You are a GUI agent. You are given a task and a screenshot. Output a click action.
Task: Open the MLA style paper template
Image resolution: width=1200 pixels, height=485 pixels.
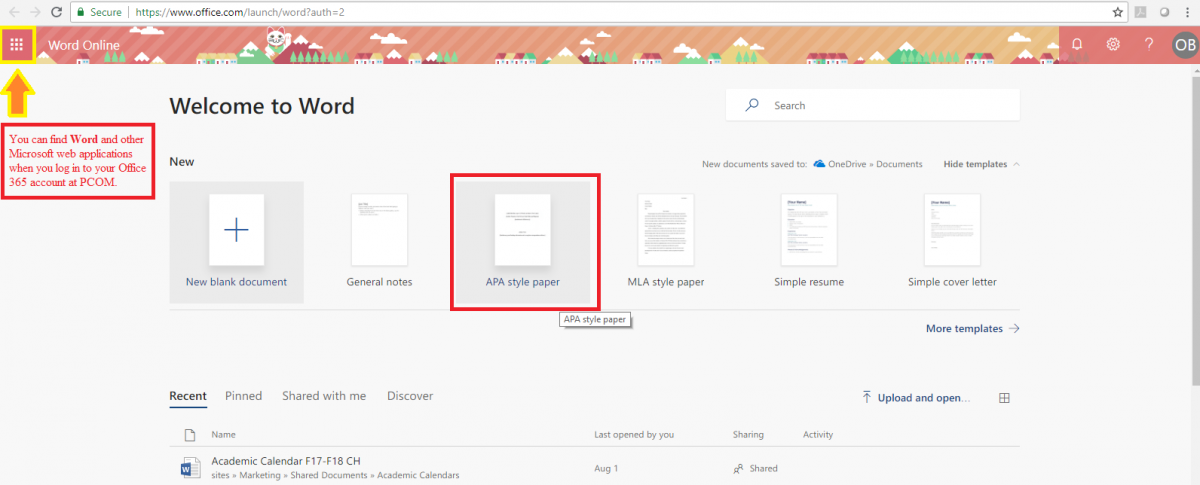pyautogui.click(x=666, y=242)
